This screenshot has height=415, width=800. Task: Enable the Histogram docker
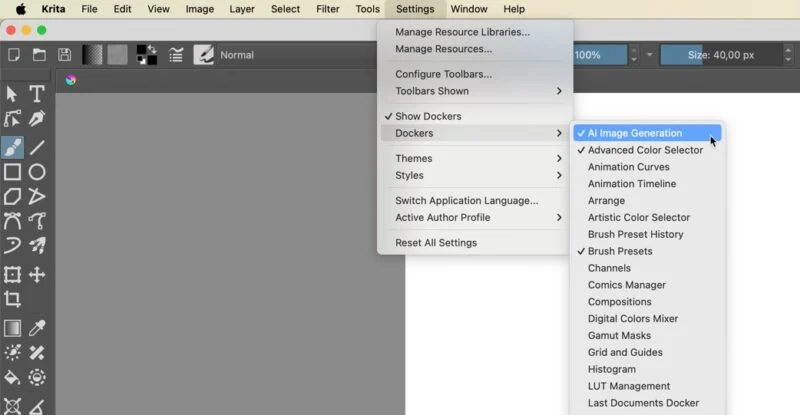tap(647, 369)
